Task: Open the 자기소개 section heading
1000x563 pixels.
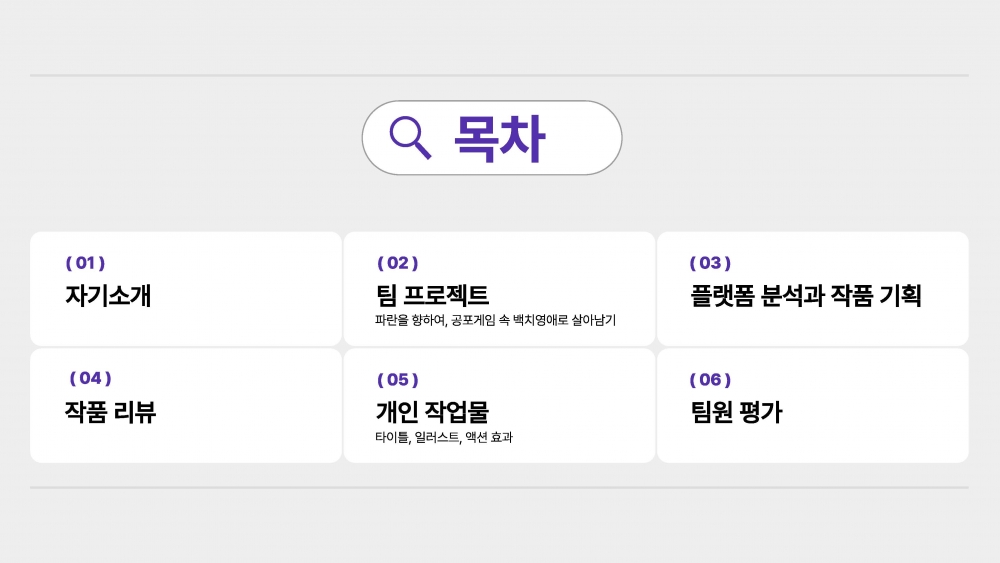Action: coord(108,296)
